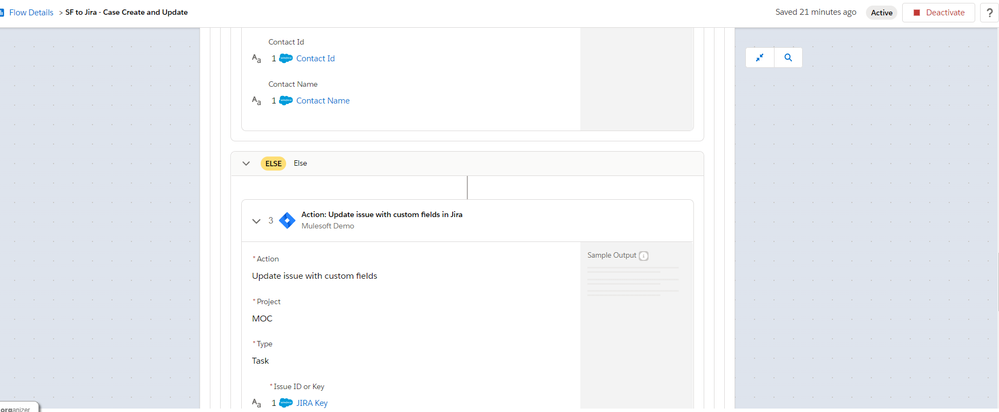
Task: Click the Deactivate button
Action: point(938,13)
